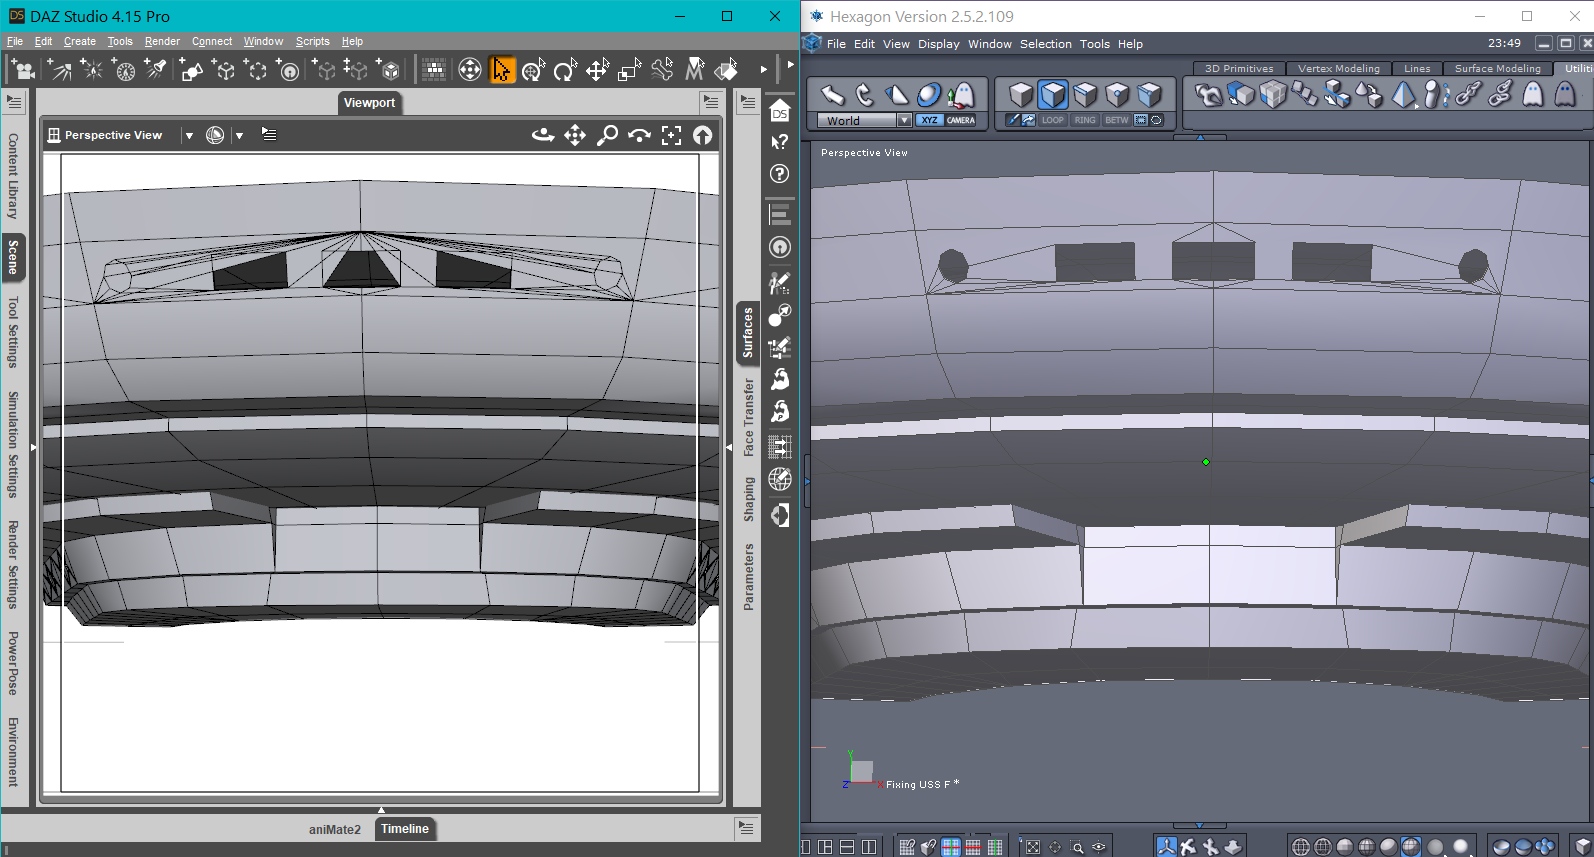
Task: Select Hexagon's universal manipulator at bottom
Action: 1166,847
